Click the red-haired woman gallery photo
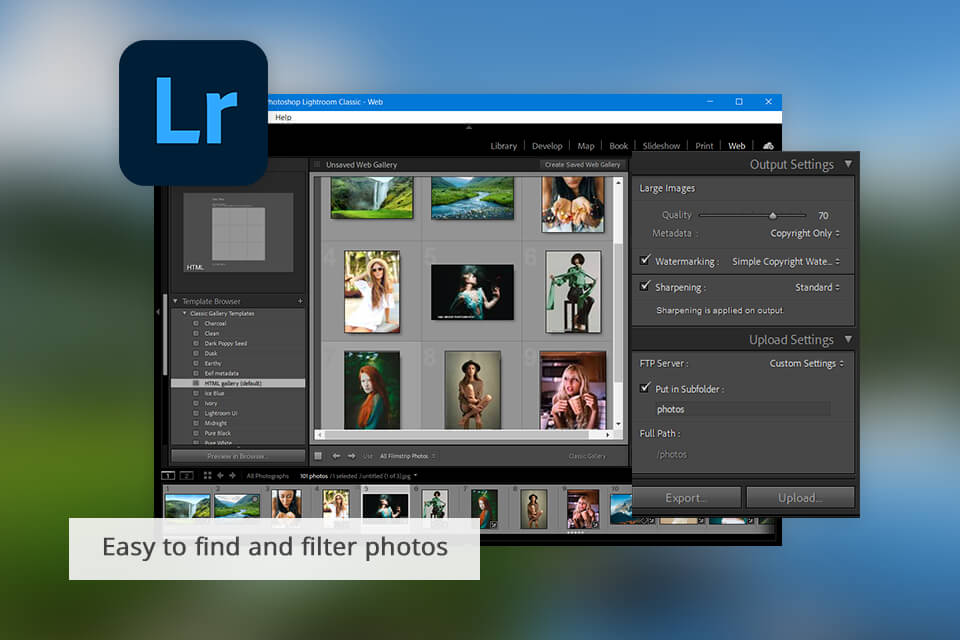Image resolution: width=960 pixels, height=640 pixels. pyautogui.click(x=372, y=390)
